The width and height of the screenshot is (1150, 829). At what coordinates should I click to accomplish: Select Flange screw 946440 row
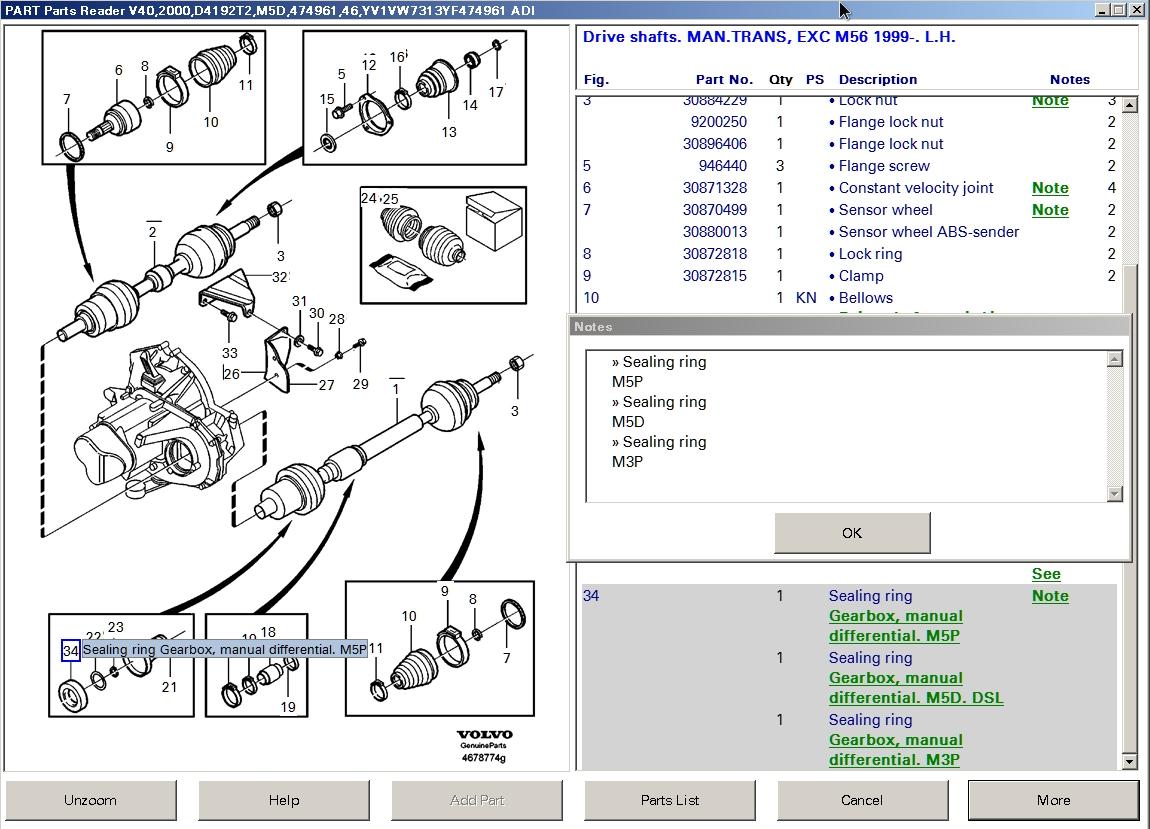pyautogui.click(x=849, y=166)
